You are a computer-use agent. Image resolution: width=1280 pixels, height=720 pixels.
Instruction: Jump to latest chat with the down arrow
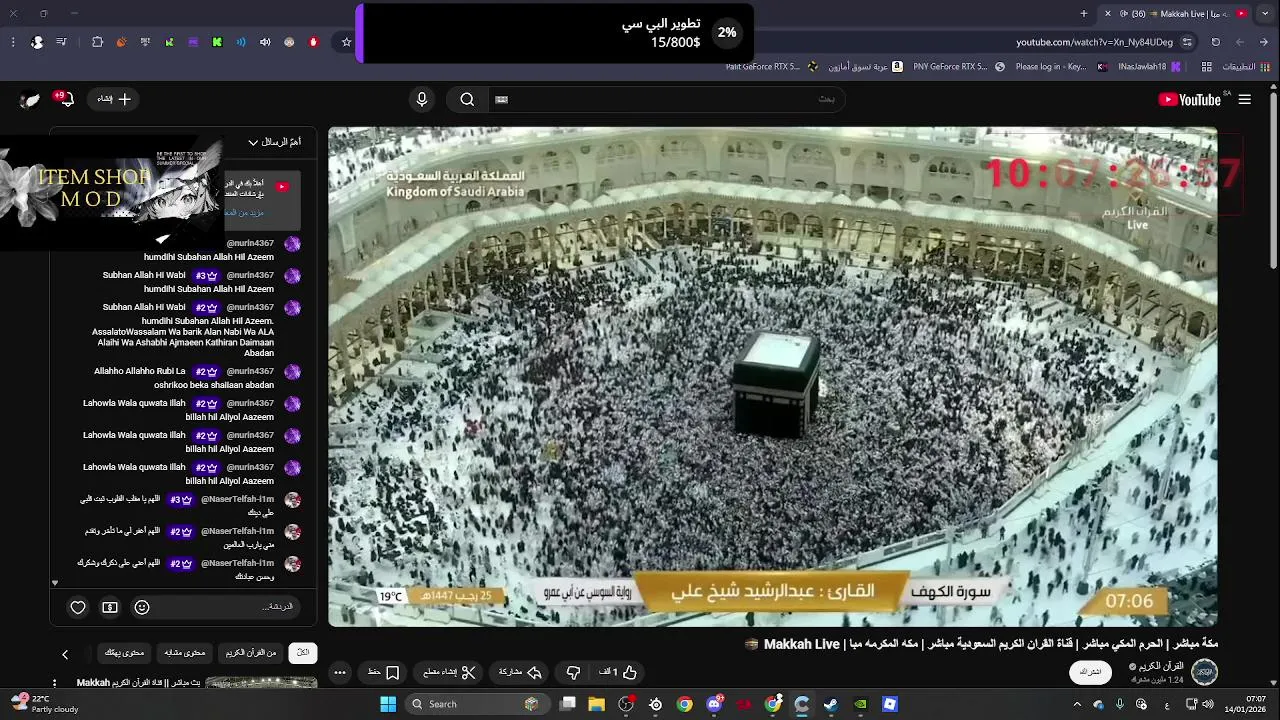pyautogui.click(x=55, y=582)
